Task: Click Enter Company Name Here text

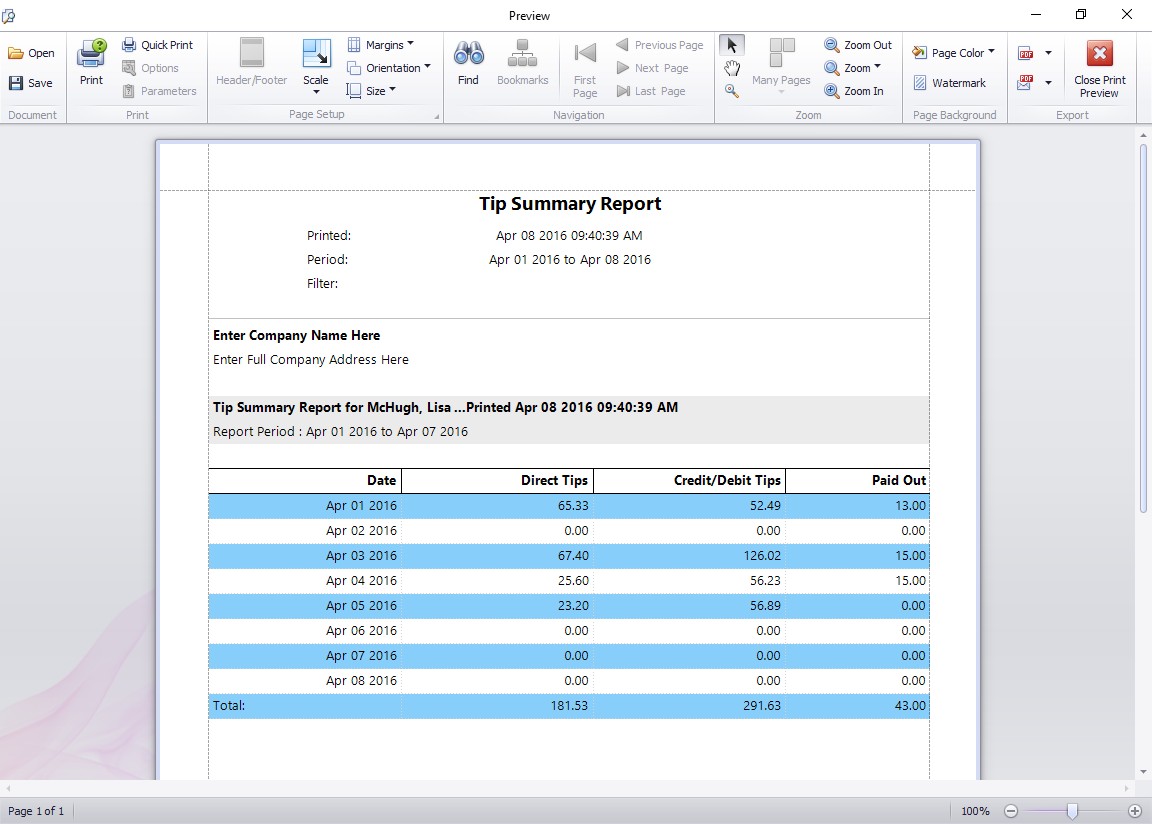Action: point(297,336)
